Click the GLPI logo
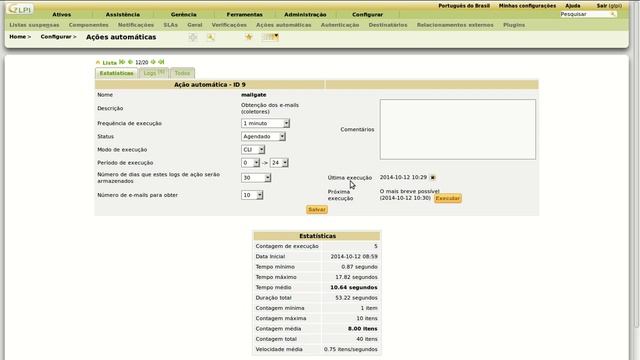 tap(20, 9)
